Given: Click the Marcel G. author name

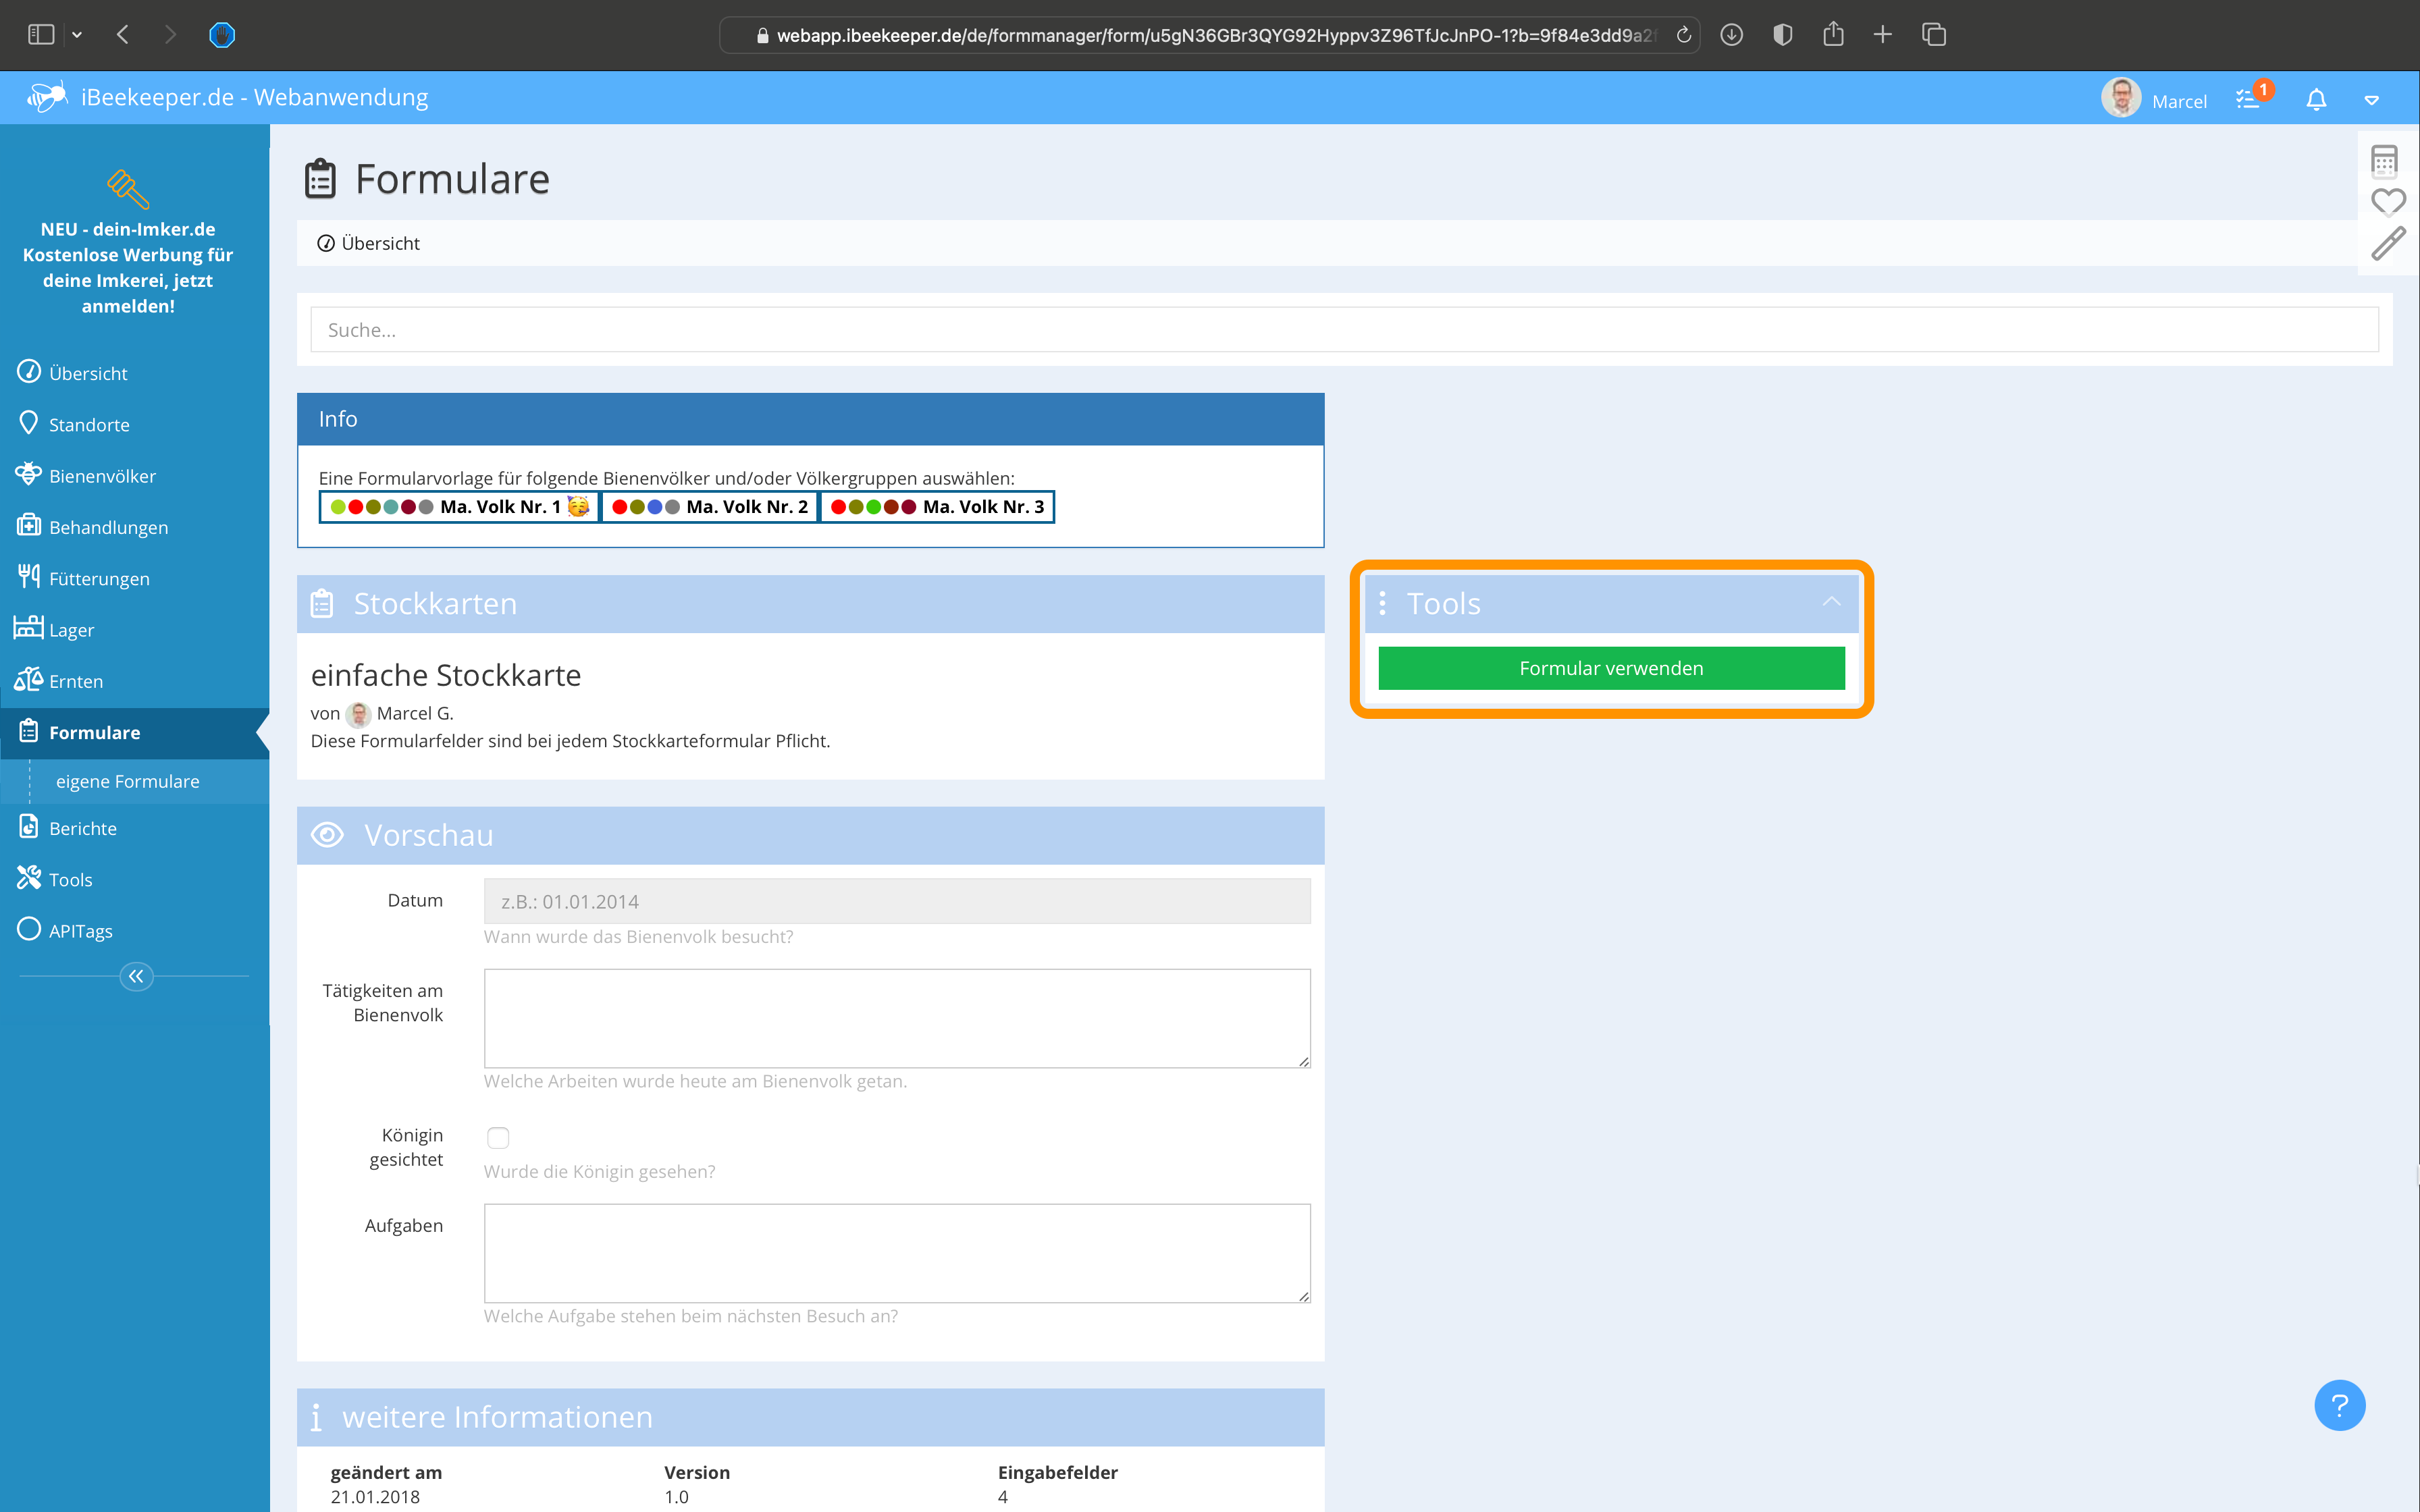Looking at the screenshot, I should [415, 714].
